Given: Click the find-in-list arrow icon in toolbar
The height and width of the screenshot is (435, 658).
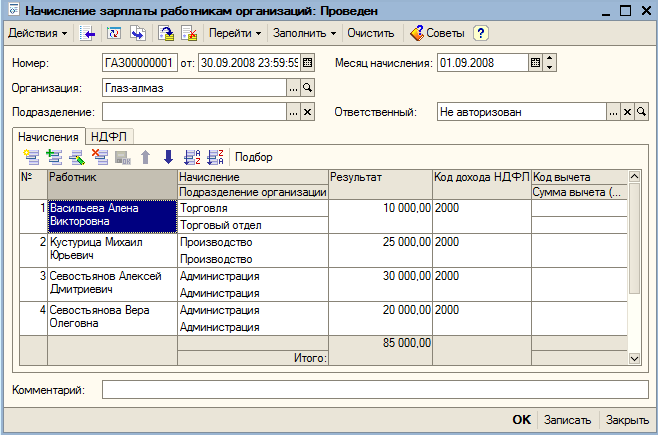Looking at the screenshot, I should point(87,33).
